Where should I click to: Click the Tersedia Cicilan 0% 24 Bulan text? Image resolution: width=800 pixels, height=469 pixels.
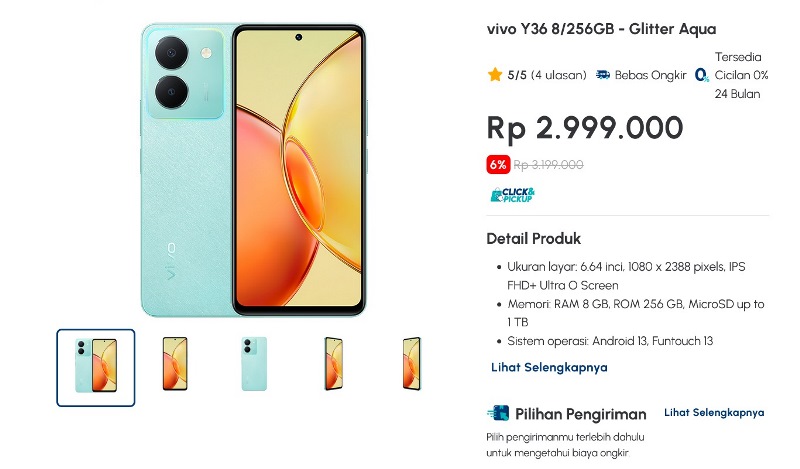tap(741, 75)
